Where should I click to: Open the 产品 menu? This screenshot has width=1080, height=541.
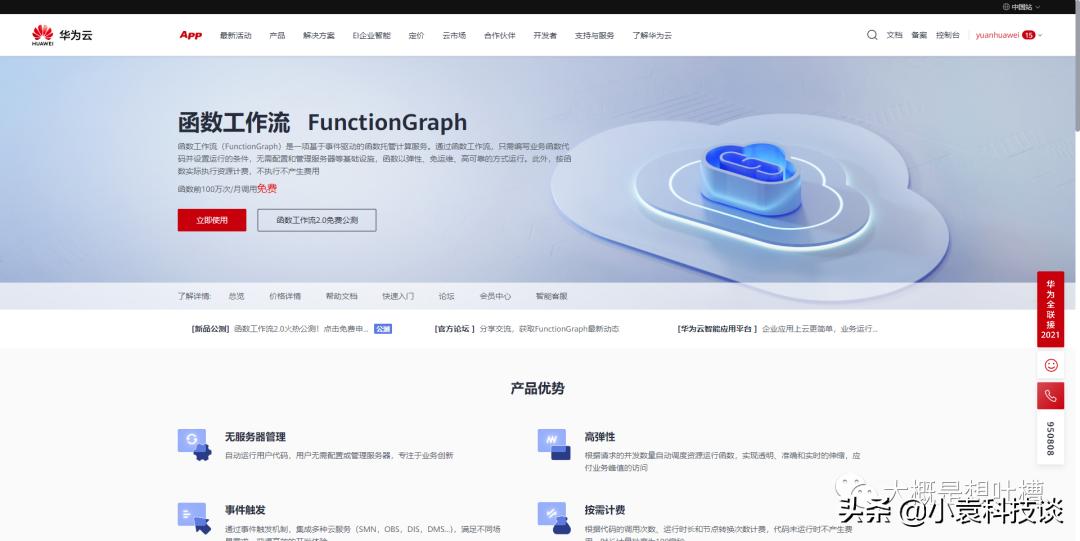click(x=277, y=35)
